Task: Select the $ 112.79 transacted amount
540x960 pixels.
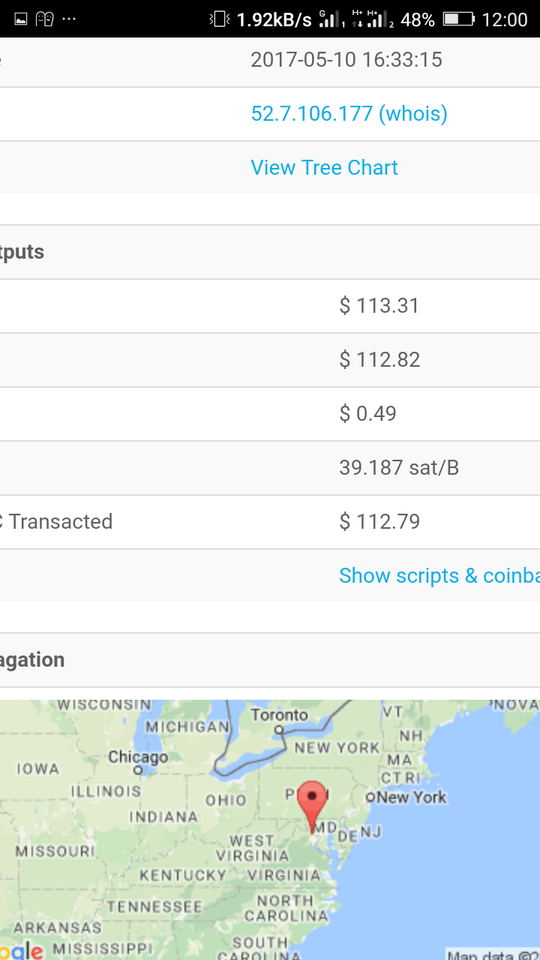Action: coord(379,522)
